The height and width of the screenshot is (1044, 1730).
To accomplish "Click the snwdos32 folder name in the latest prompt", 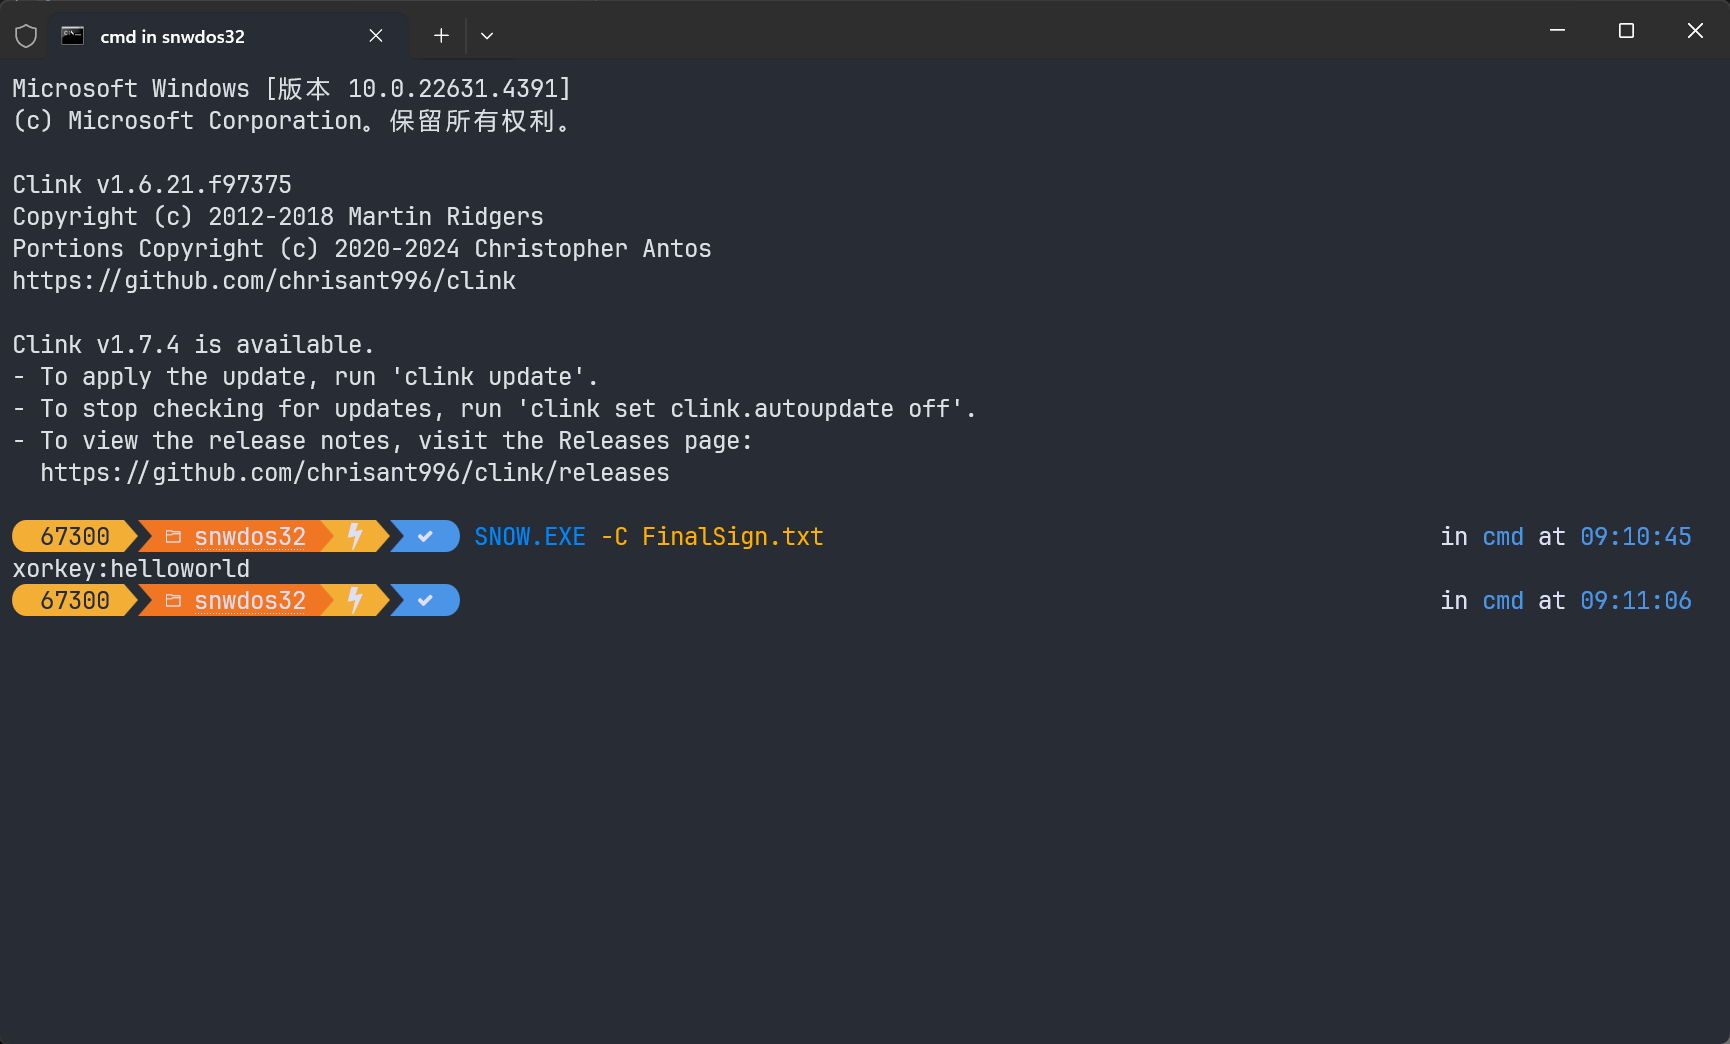I will click(250, 601).
